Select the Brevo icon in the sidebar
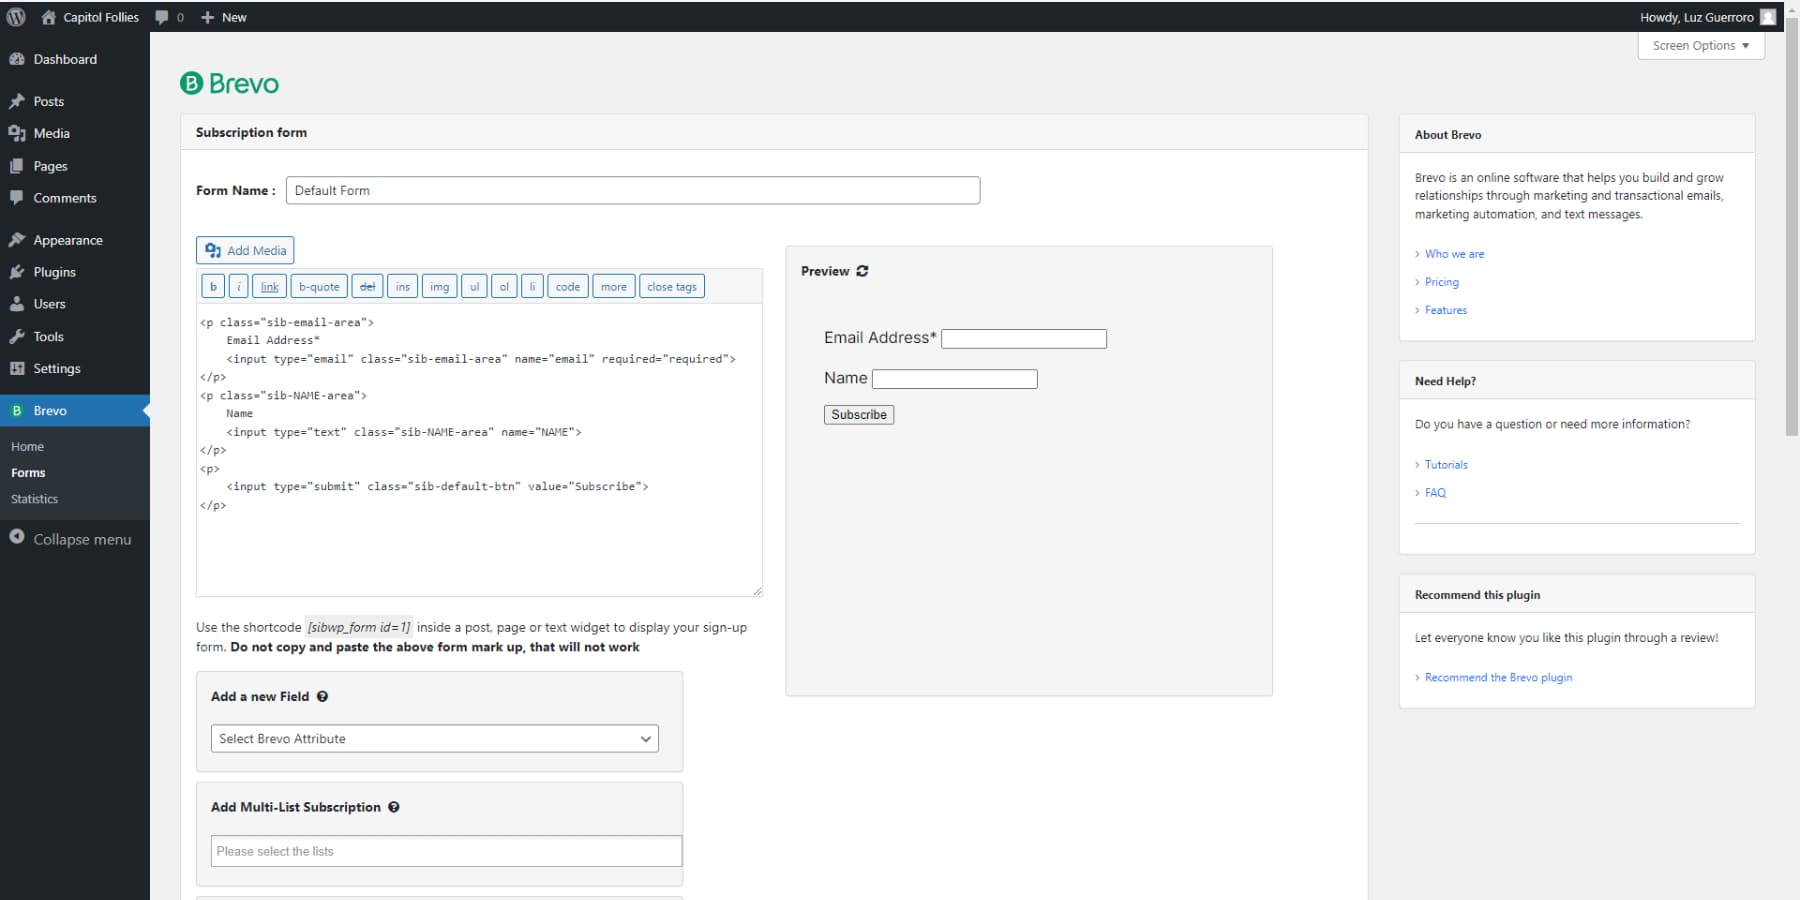This screenshot has height=900, width=1800. click(x=16, y=410)
